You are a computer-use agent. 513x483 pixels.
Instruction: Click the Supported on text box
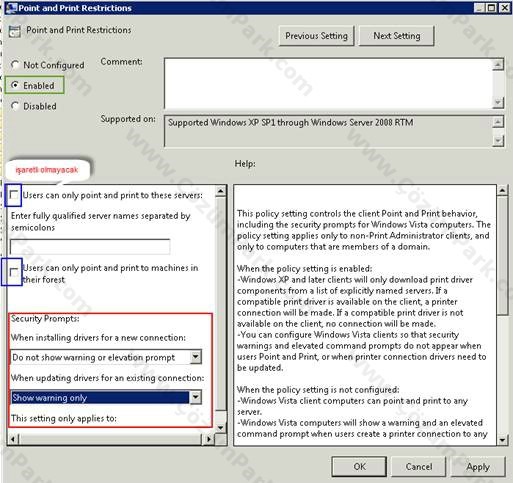coord(328,131)
